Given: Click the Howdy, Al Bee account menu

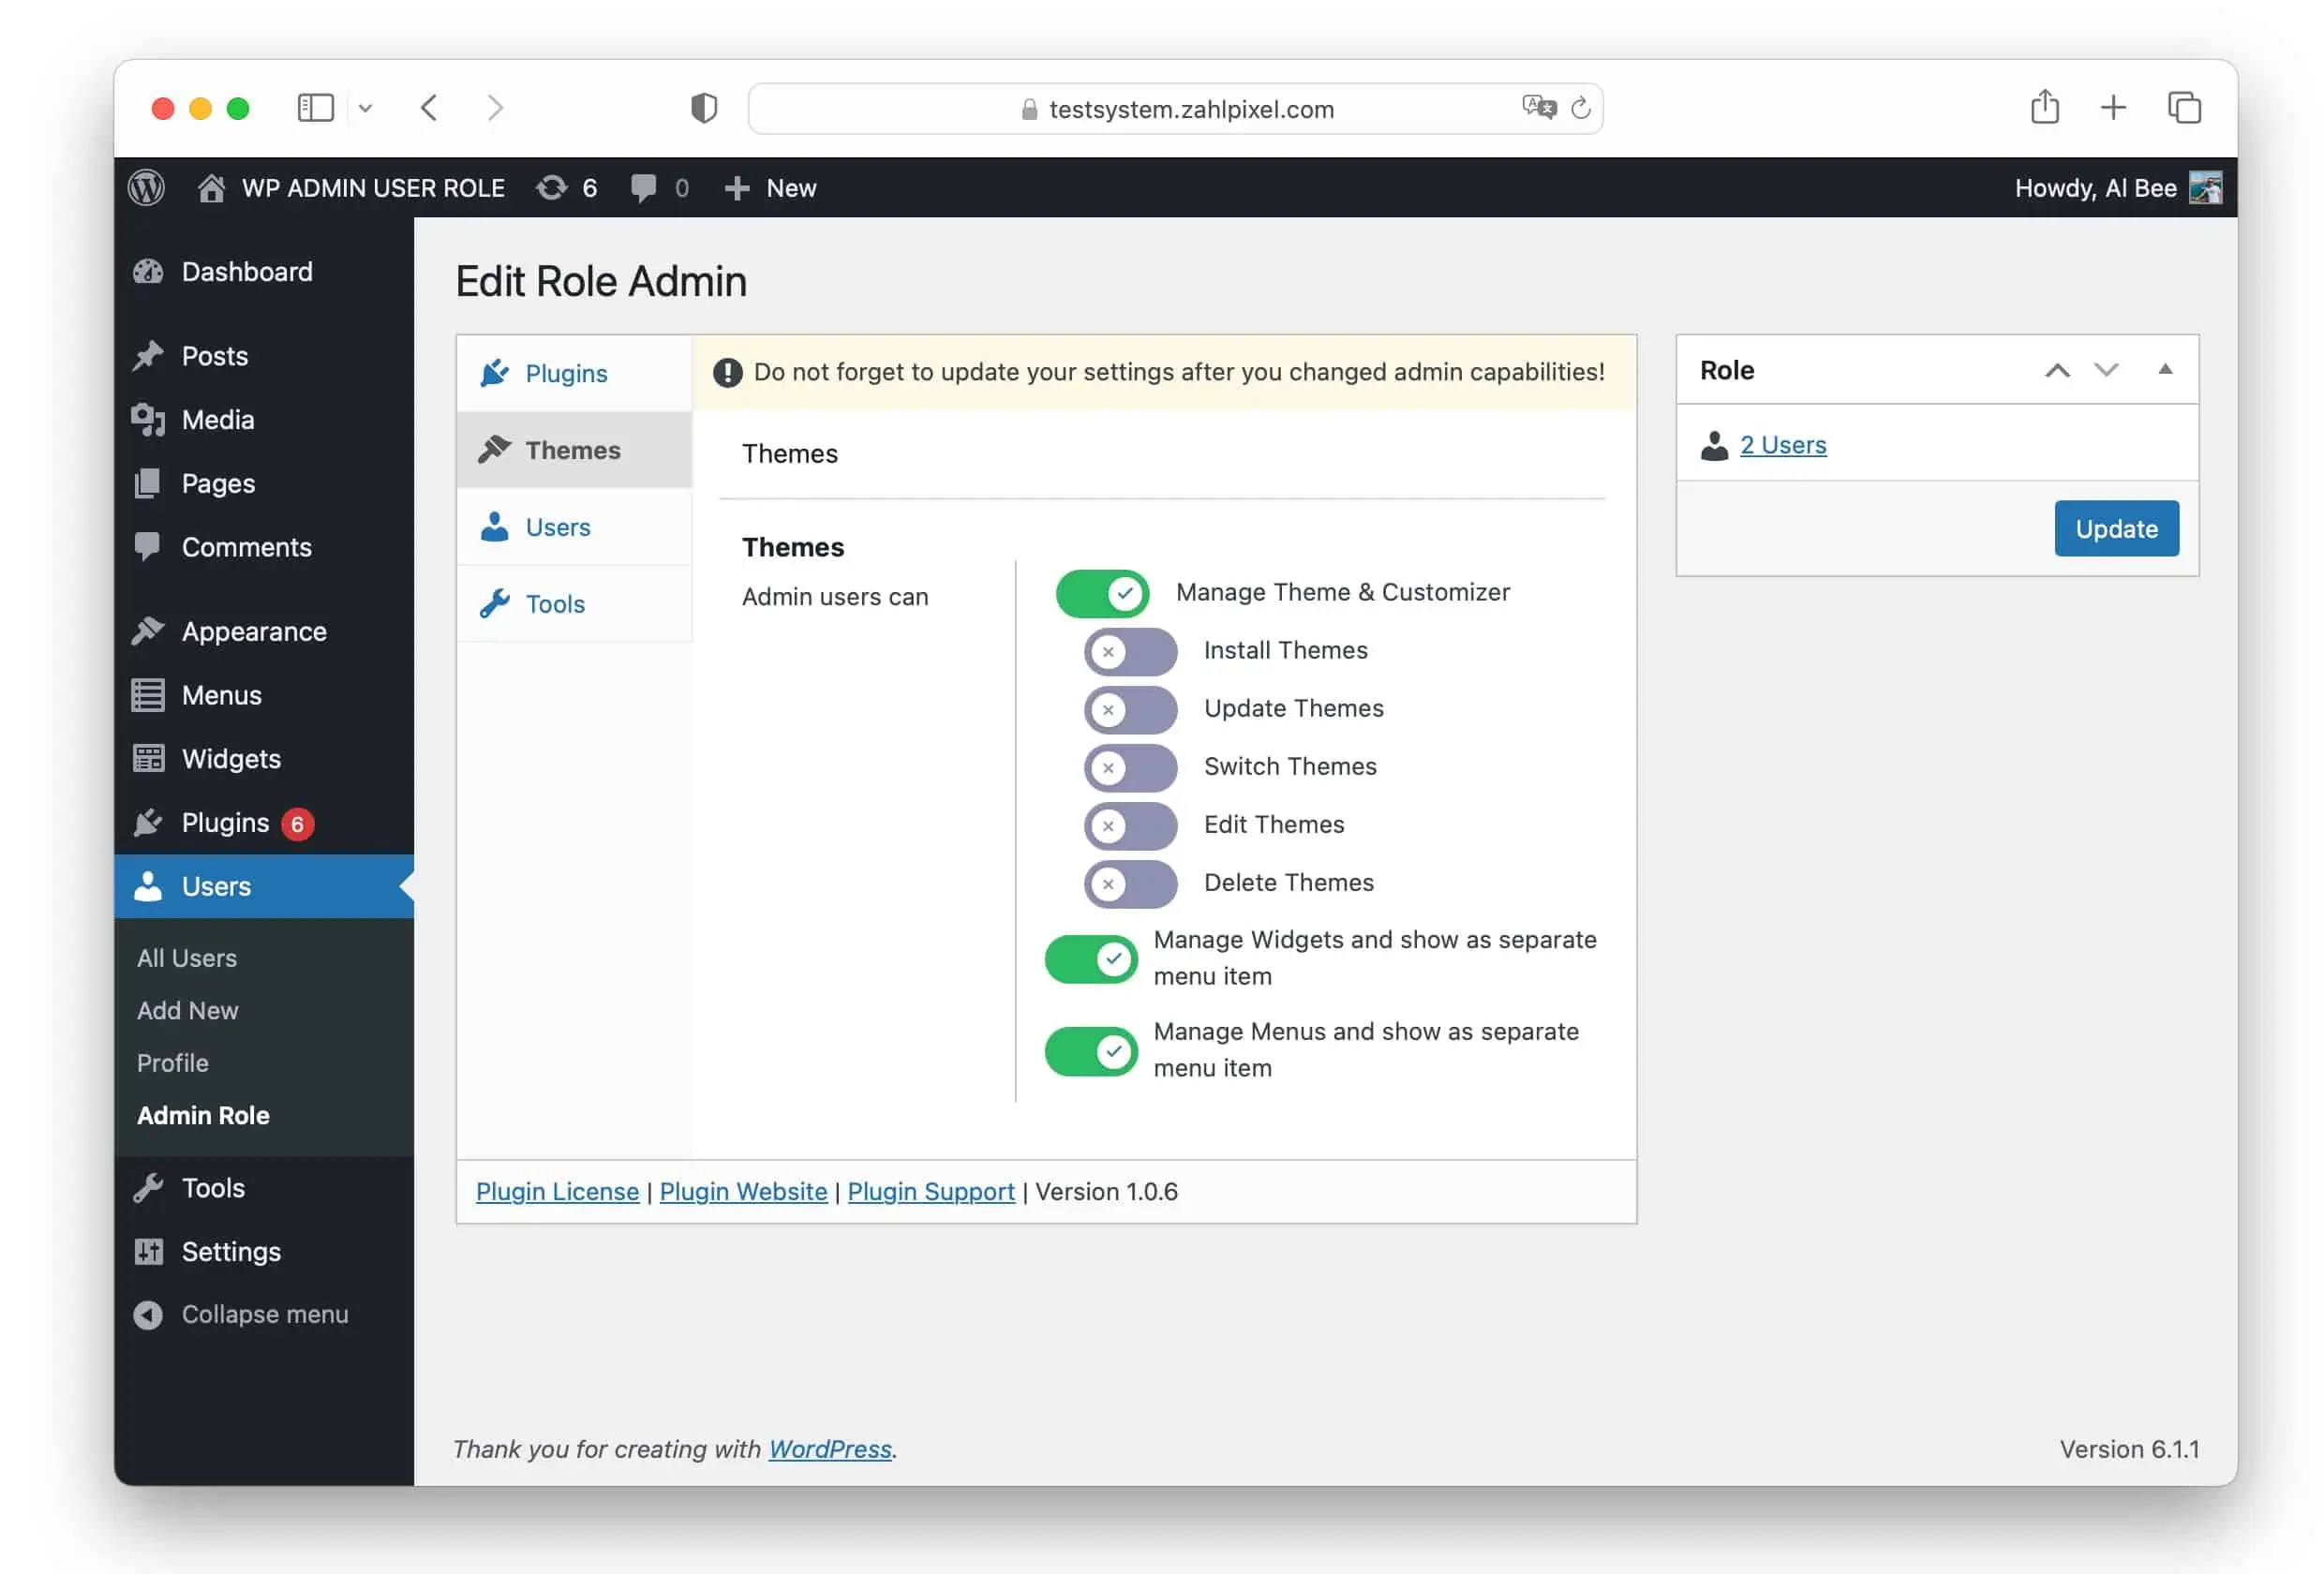Looking at the screenshot, I should pyautogui.click(x=2117, y=188).
